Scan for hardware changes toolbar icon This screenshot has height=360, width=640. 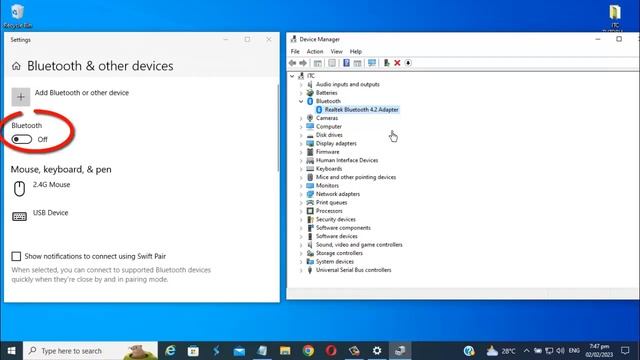[x=372, y=63]
